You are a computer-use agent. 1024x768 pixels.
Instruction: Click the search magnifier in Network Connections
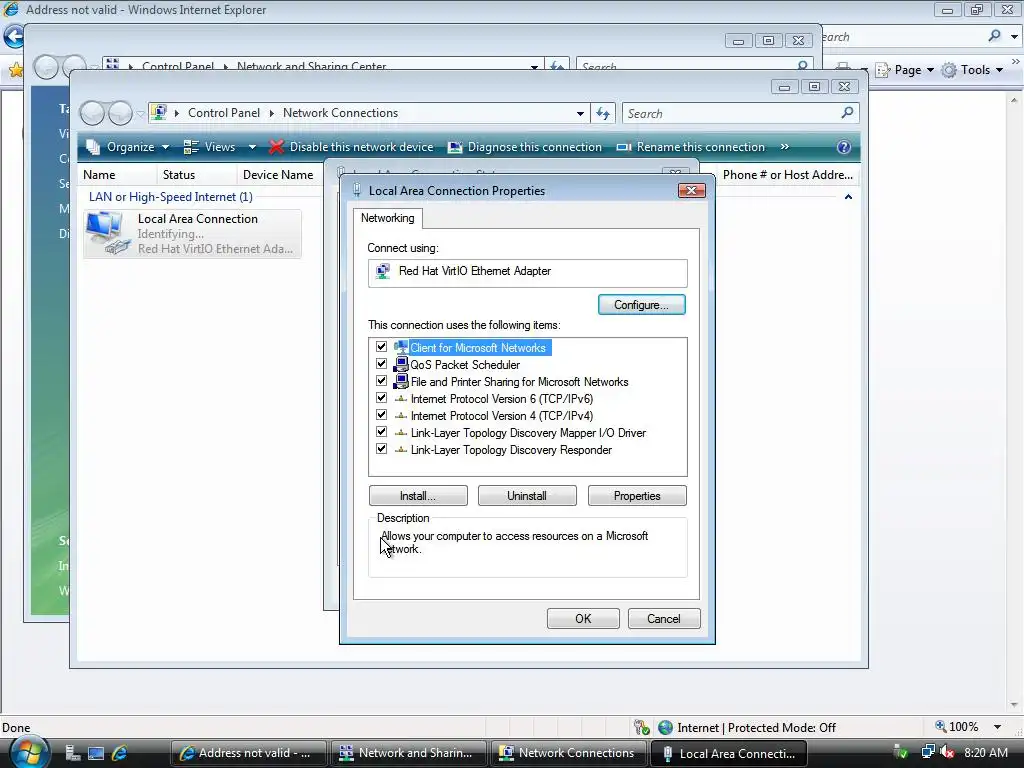(848, 113)
